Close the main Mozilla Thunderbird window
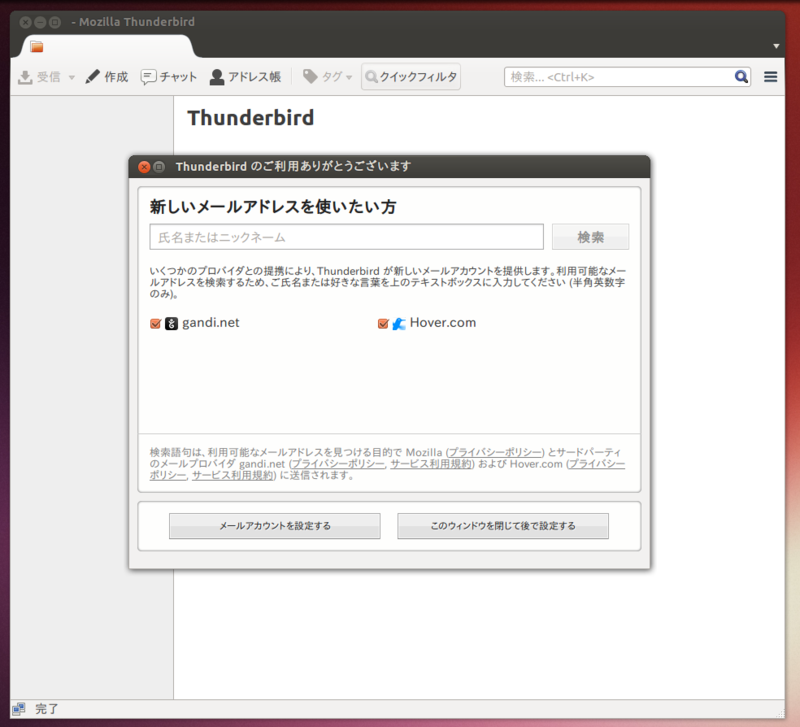 pos(26,22)
